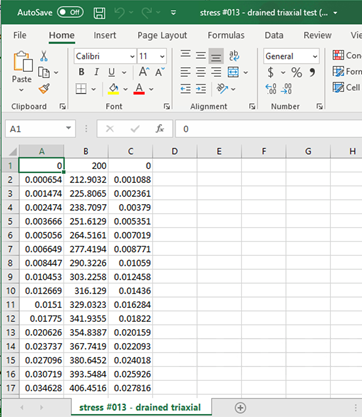This screenshot has height=417, width=362.
Task: Apply Comma Style format
Action: click(312, 72)
